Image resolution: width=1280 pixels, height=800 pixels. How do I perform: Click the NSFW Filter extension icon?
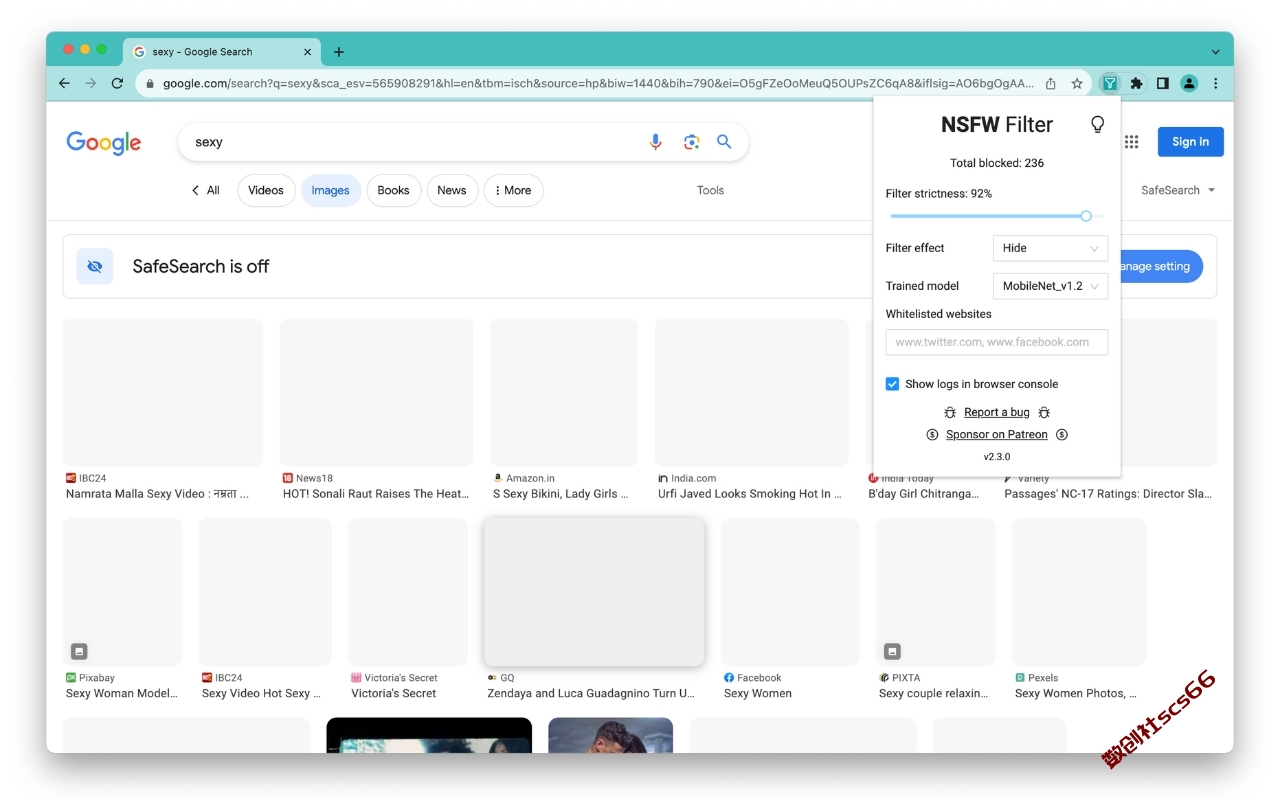1110,84
